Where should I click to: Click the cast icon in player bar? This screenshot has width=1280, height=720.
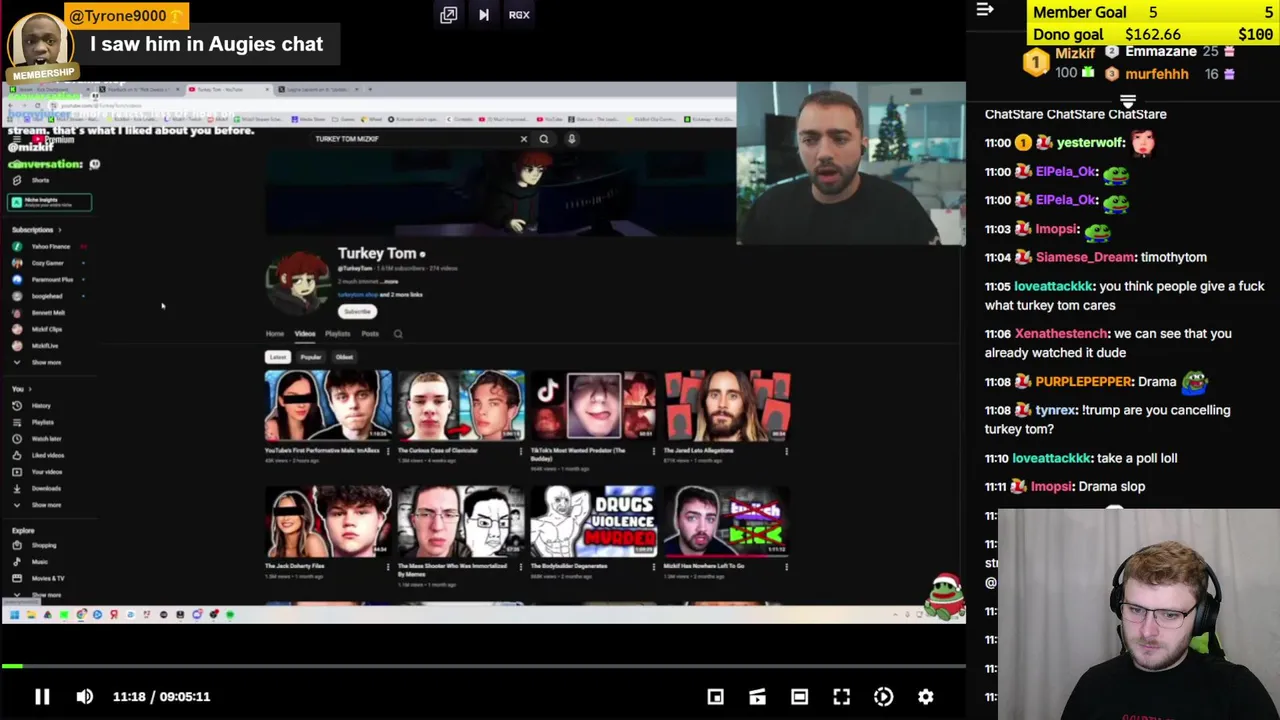(x=757, y=696)
